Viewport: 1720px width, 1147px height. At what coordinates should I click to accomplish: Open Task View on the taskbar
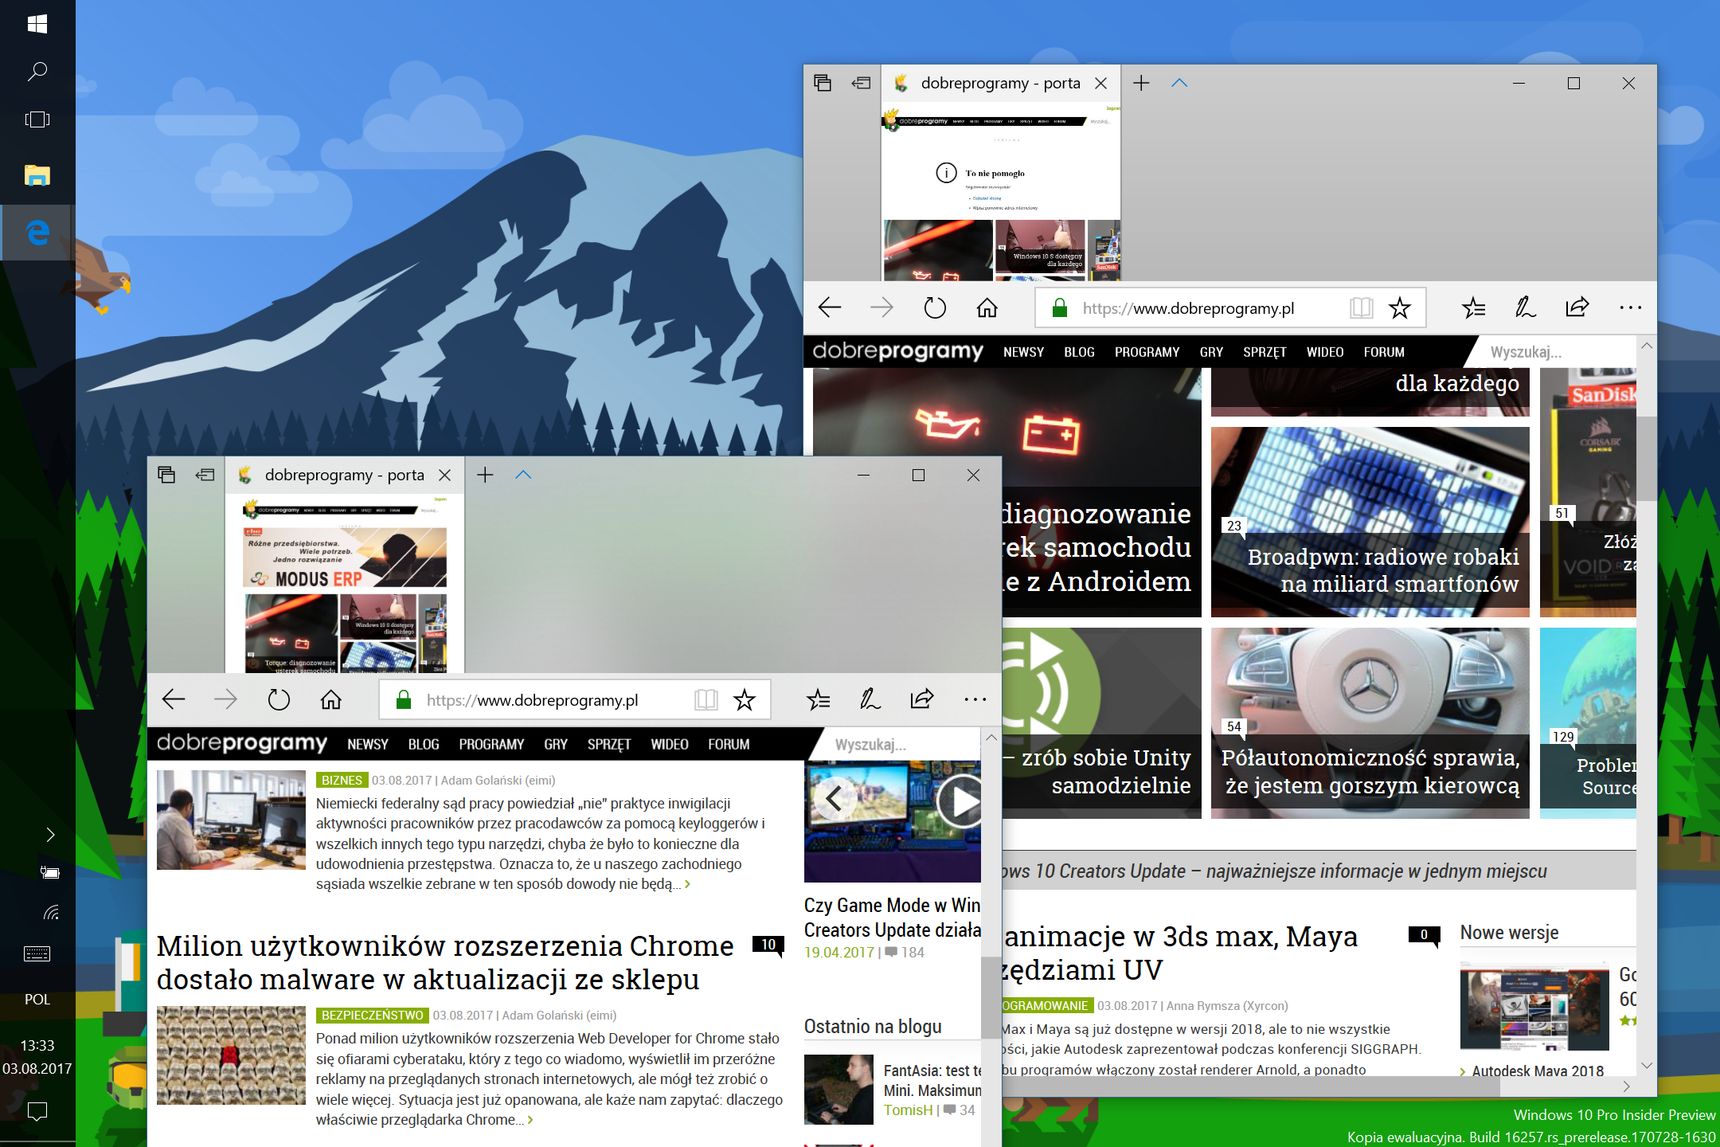pos(37,119)
